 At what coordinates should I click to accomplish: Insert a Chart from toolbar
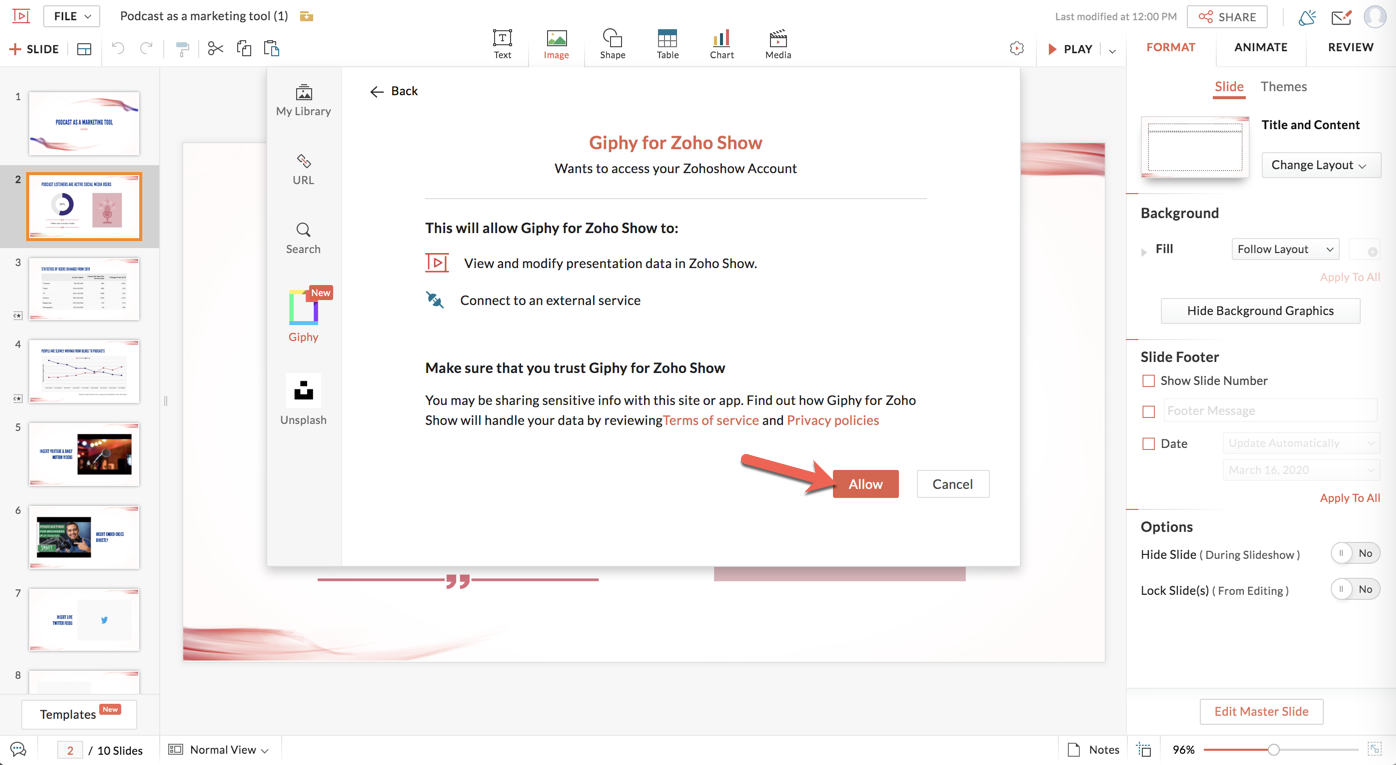click(x=721, y=44)
